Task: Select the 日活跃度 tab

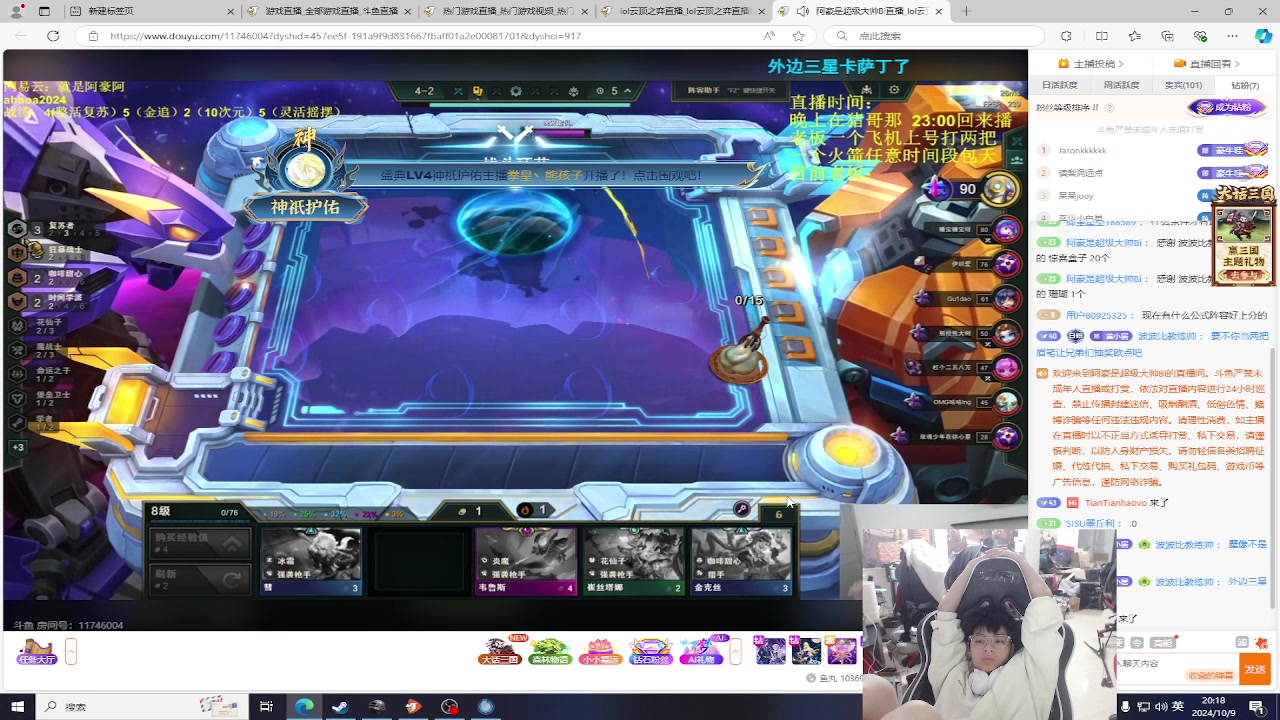Action: click(1059, 86)
